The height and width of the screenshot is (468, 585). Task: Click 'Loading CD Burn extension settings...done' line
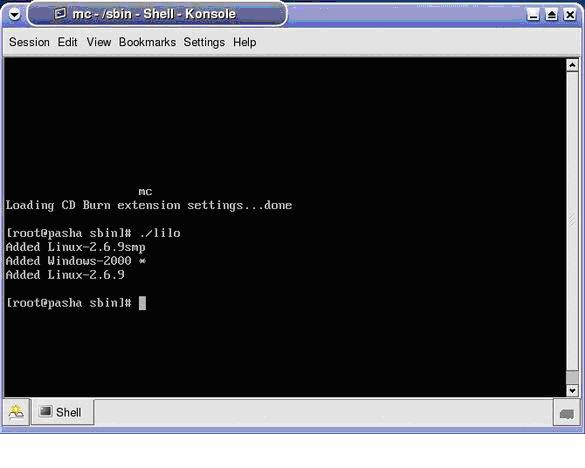coord(149,206)
